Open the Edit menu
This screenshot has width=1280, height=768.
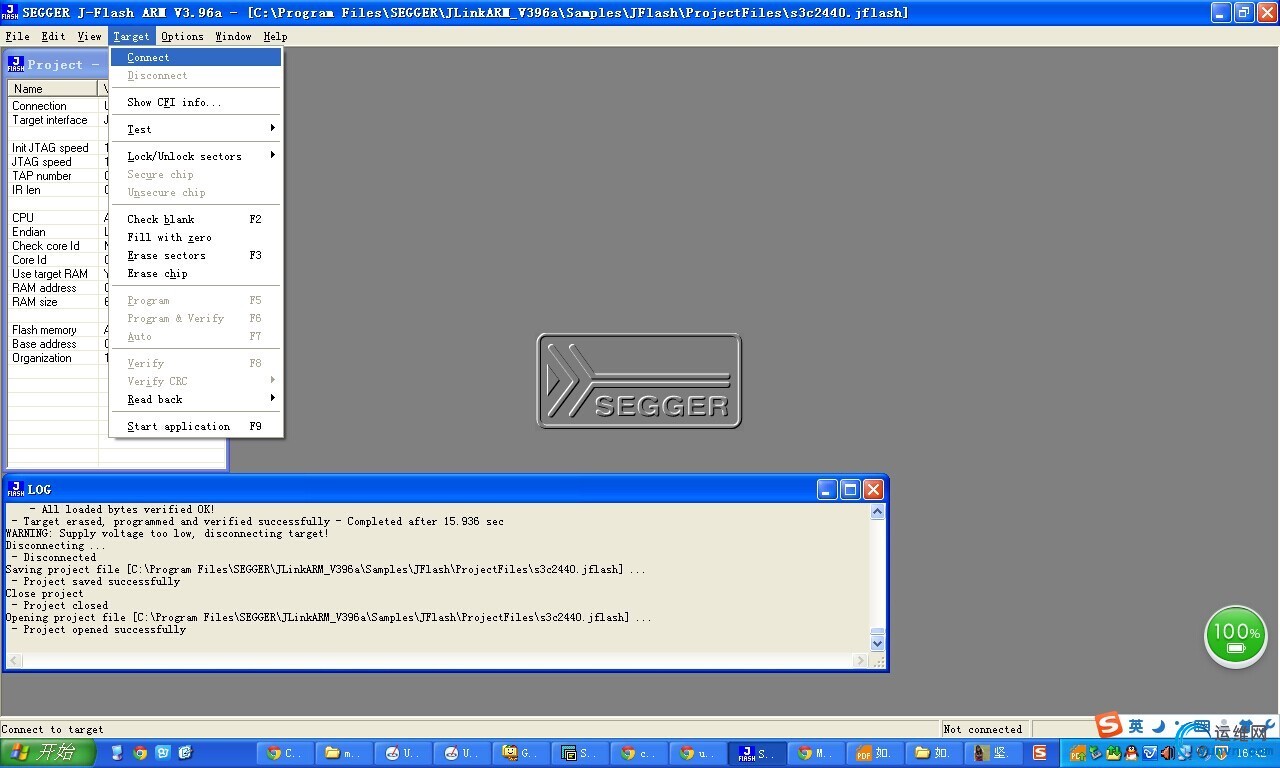coord(53,36)
